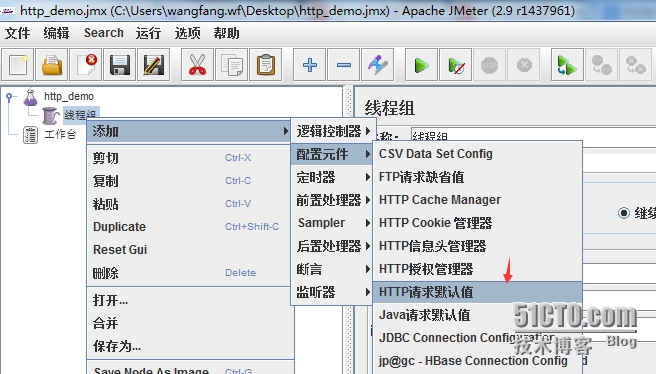Image resolution: width=656 pixels, height=374 pixels.
Task: Click the Close test plan icon
Action: (x=86, y=65)
